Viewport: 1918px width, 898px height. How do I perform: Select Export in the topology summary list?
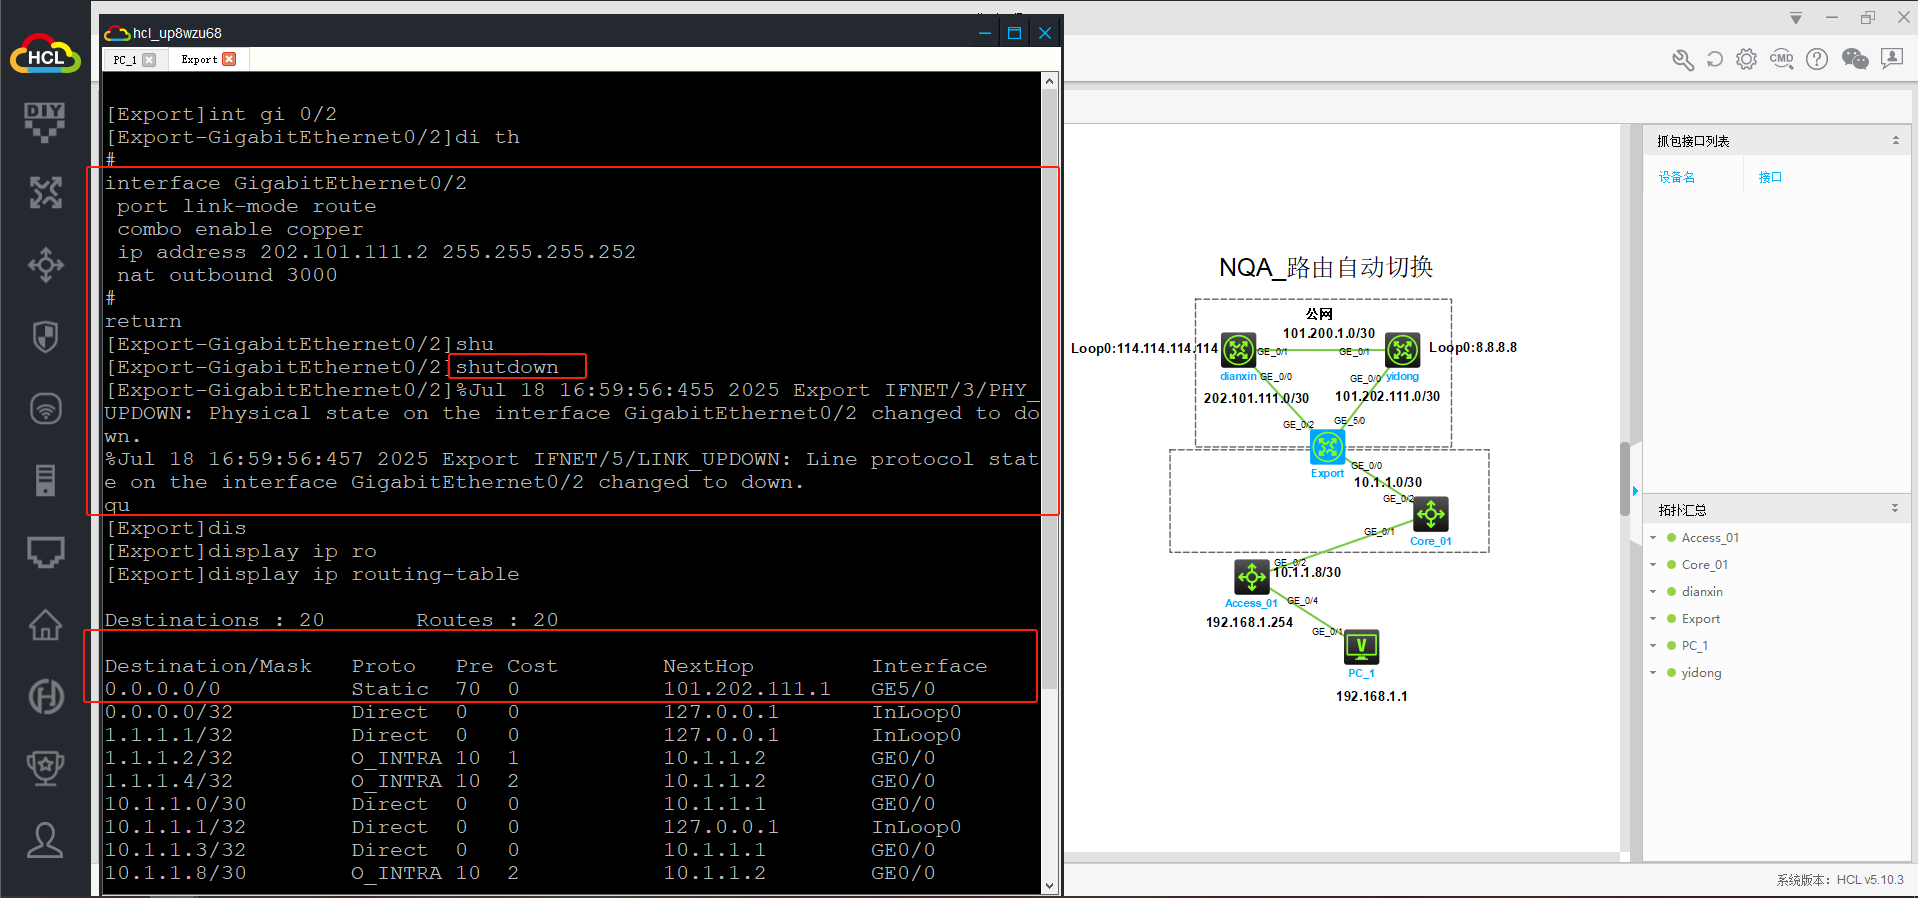(x=1700, y=619)
